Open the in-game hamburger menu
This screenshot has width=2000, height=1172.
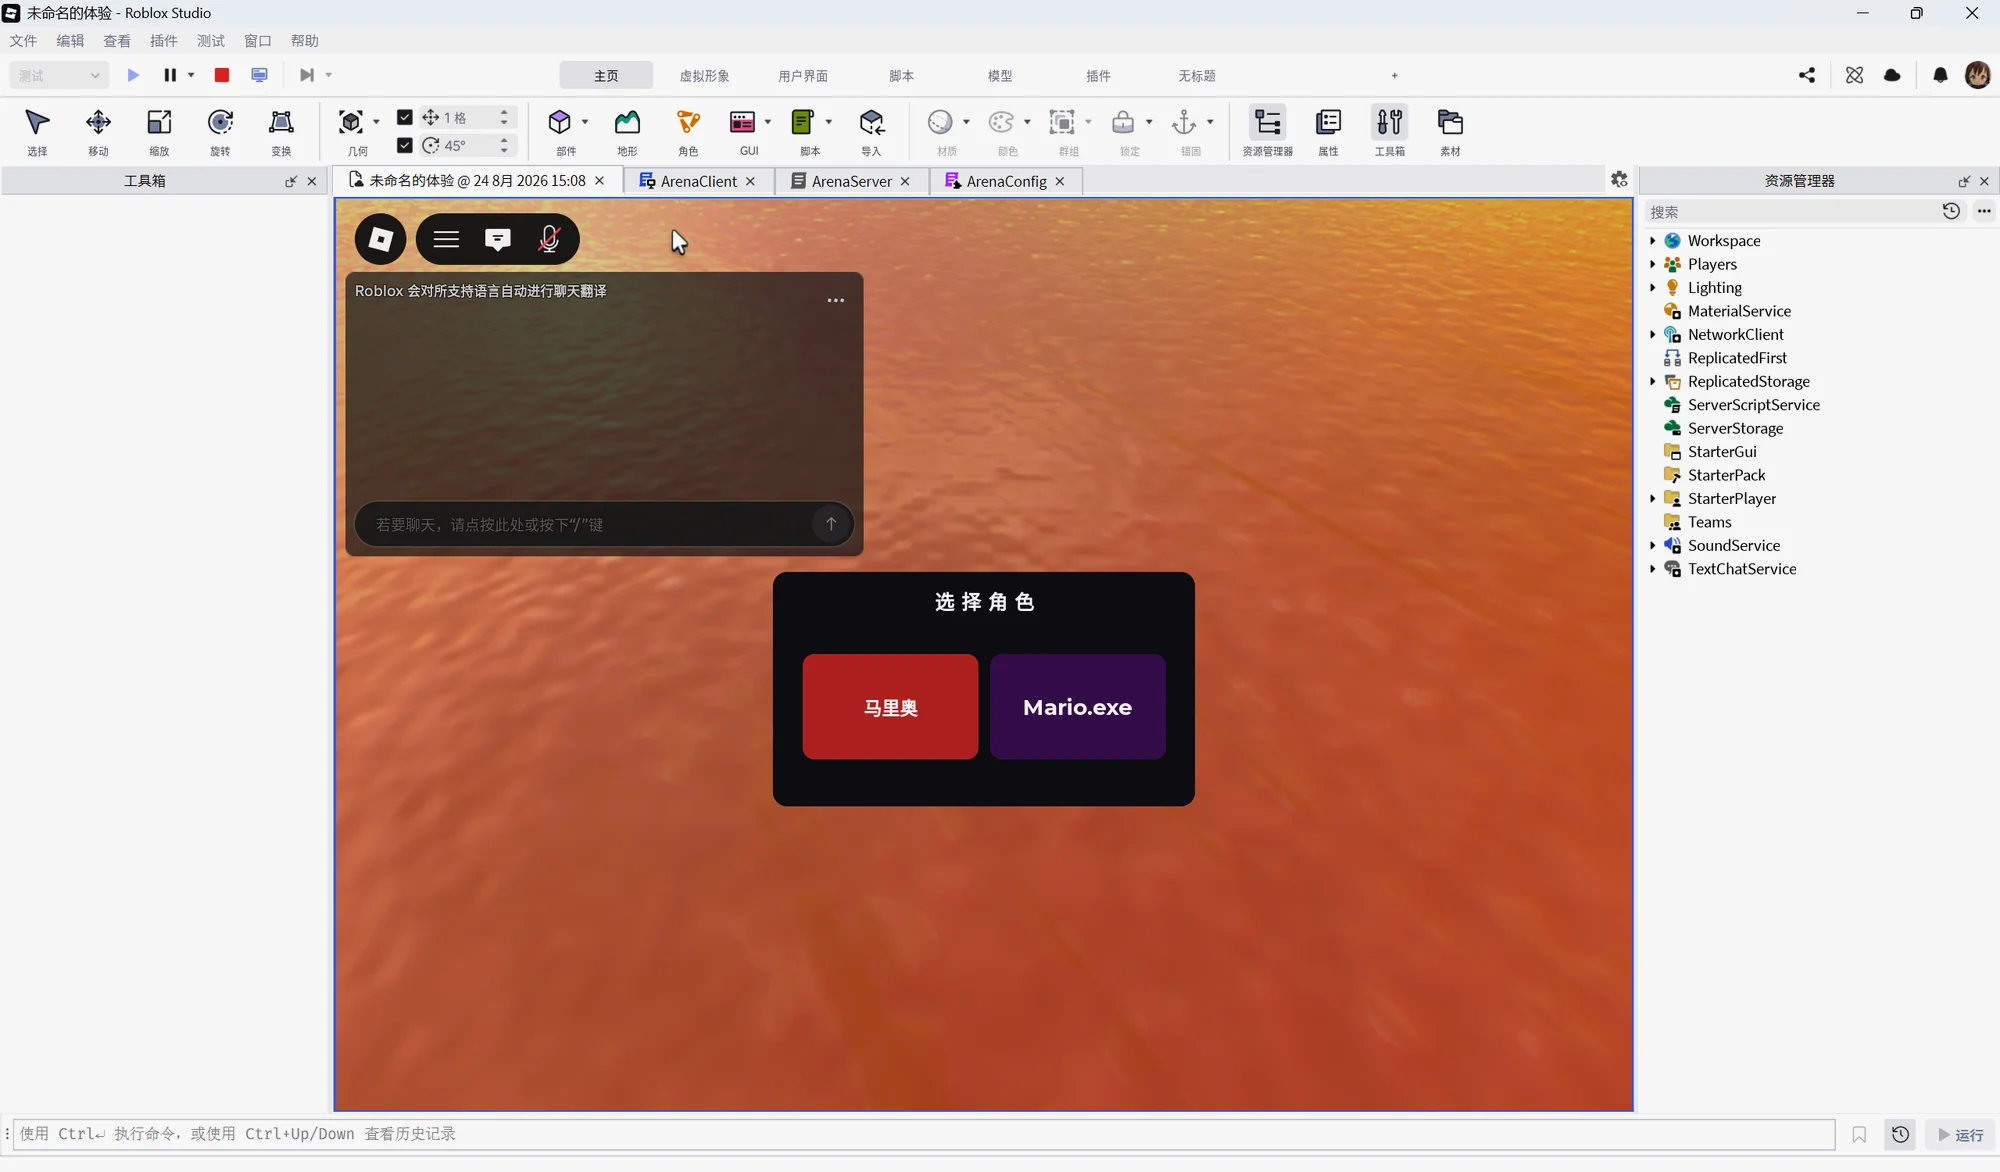pyautogui.click(x=446, y=239)
